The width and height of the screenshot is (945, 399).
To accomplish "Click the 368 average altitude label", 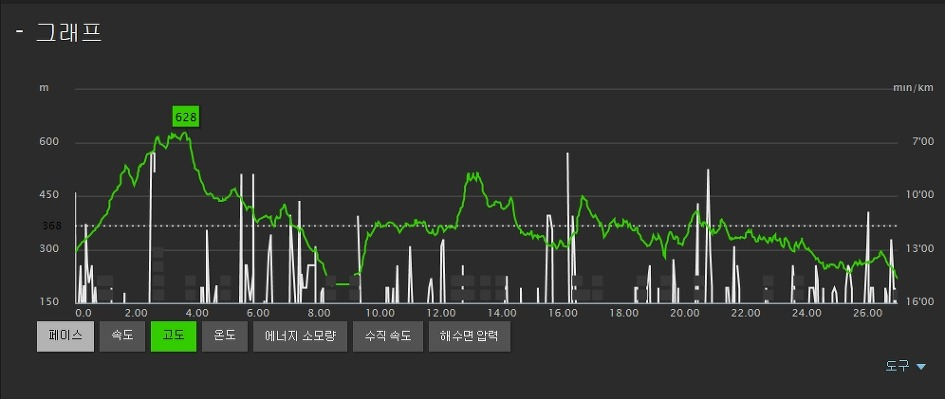I will click(52, 226).
